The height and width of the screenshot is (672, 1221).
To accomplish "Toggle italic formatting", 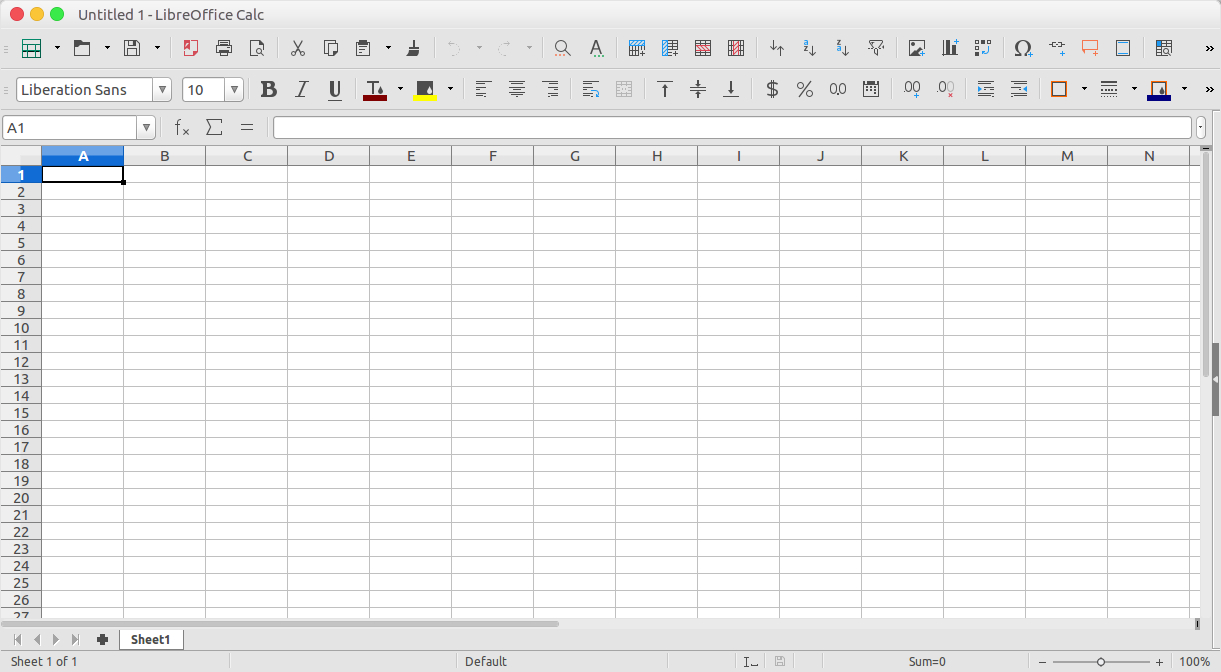I will (301, 89).
